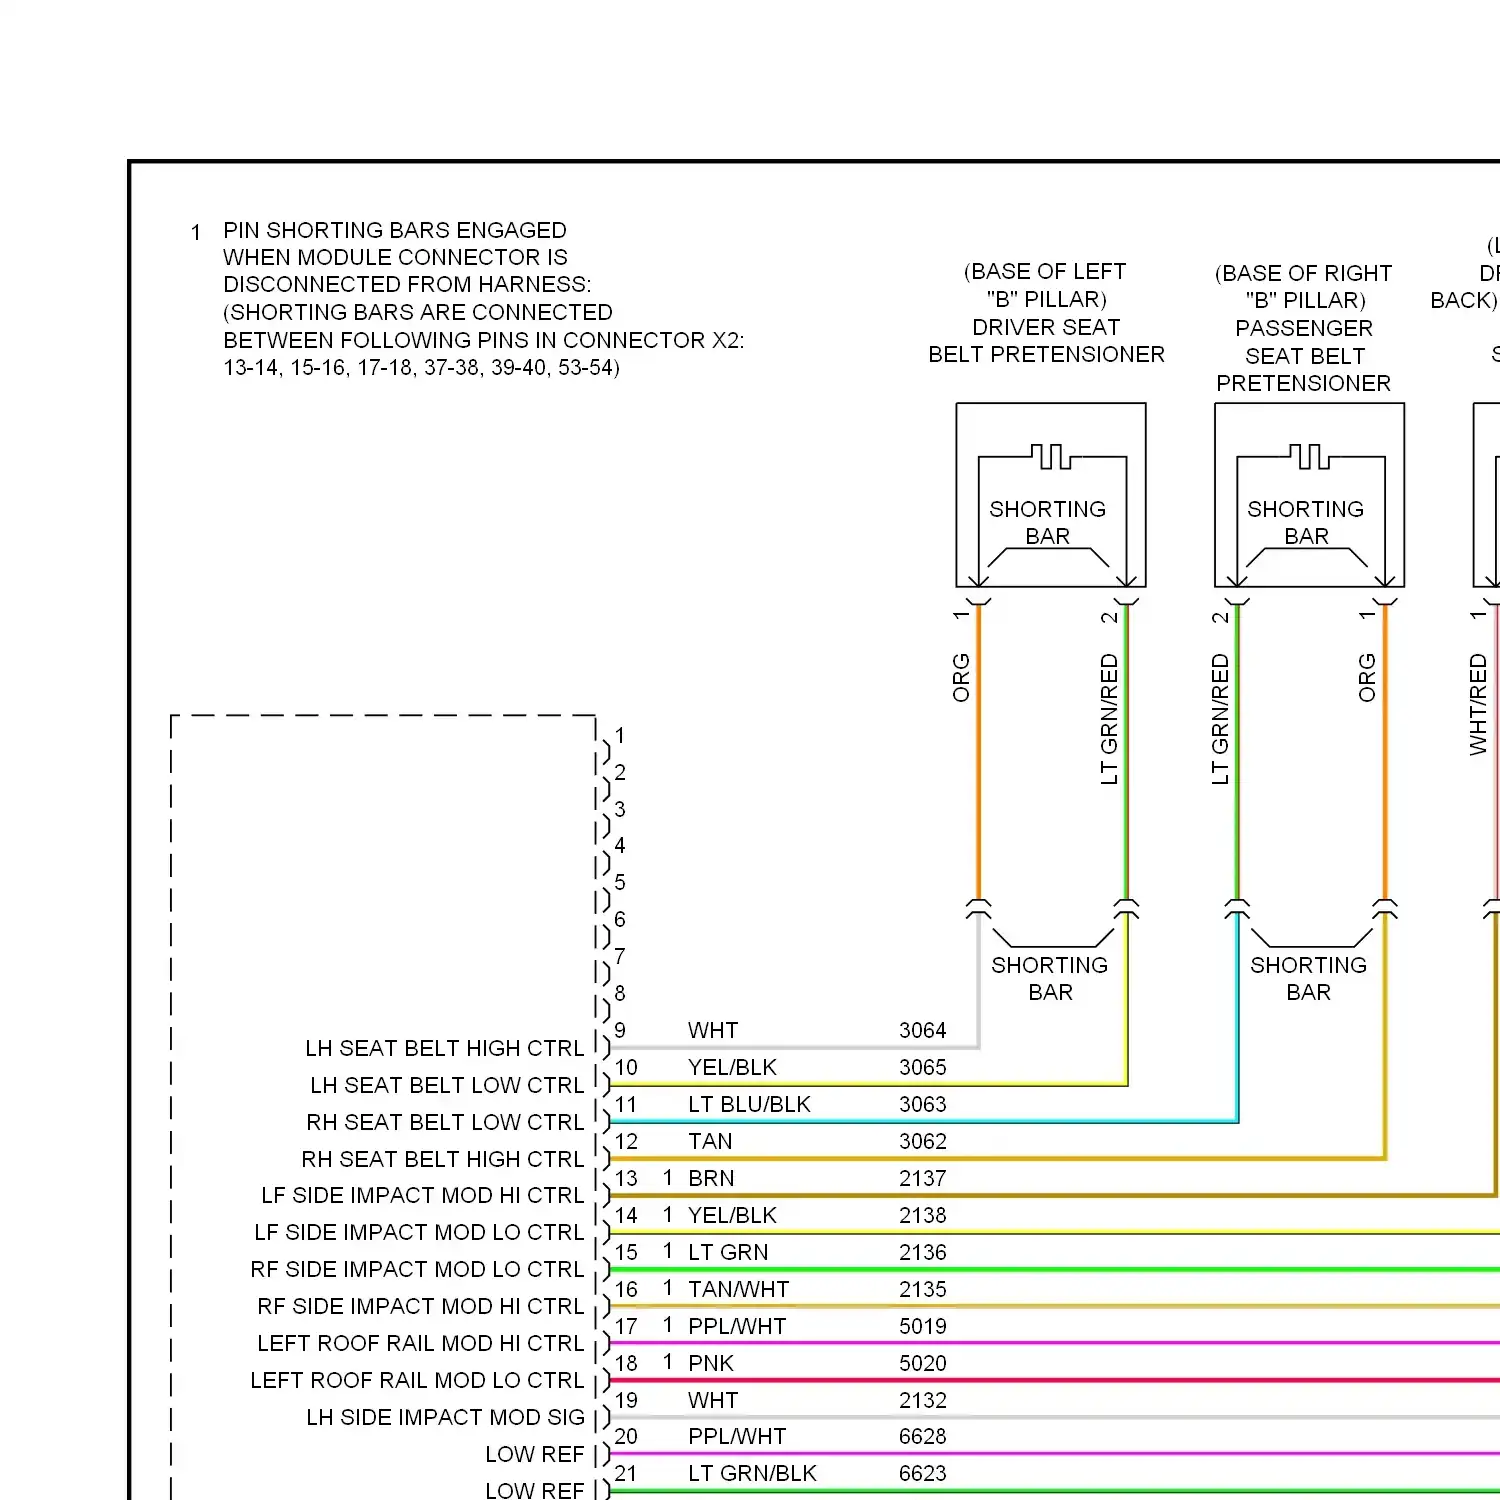Click circuit number 5020
The width and height of the screenshot is (1500, 1500).
click(x=922, y=1363)
